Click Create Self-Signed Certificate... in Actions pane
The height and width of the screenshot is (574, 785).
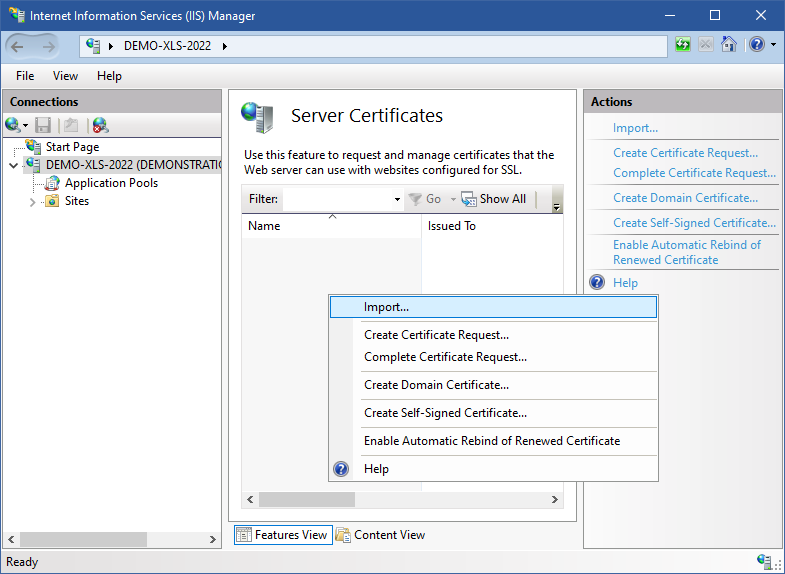coord(694,223)
